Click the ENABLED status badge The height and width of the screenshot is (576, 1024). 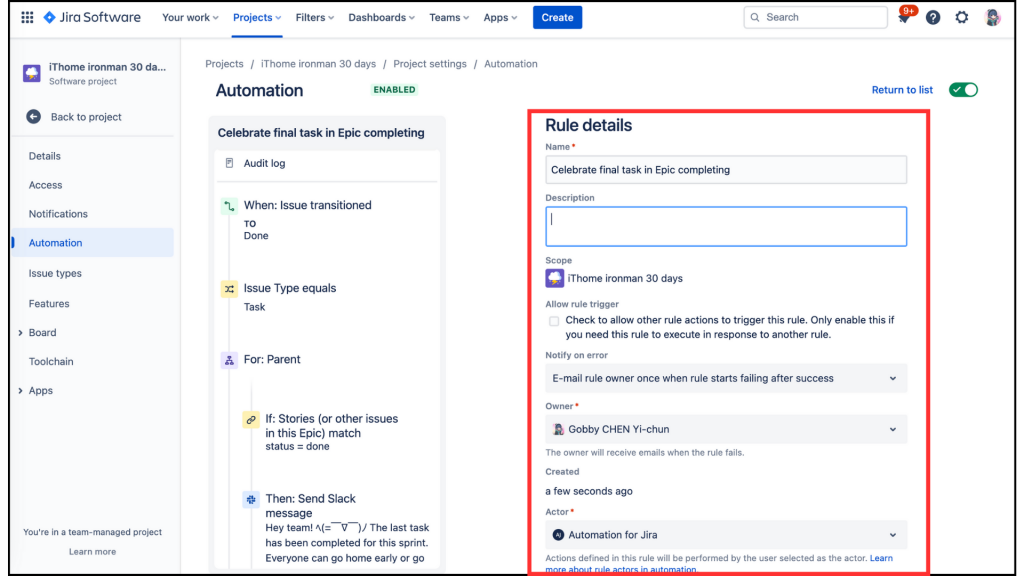pyautogui.click(x=394, y=89)
